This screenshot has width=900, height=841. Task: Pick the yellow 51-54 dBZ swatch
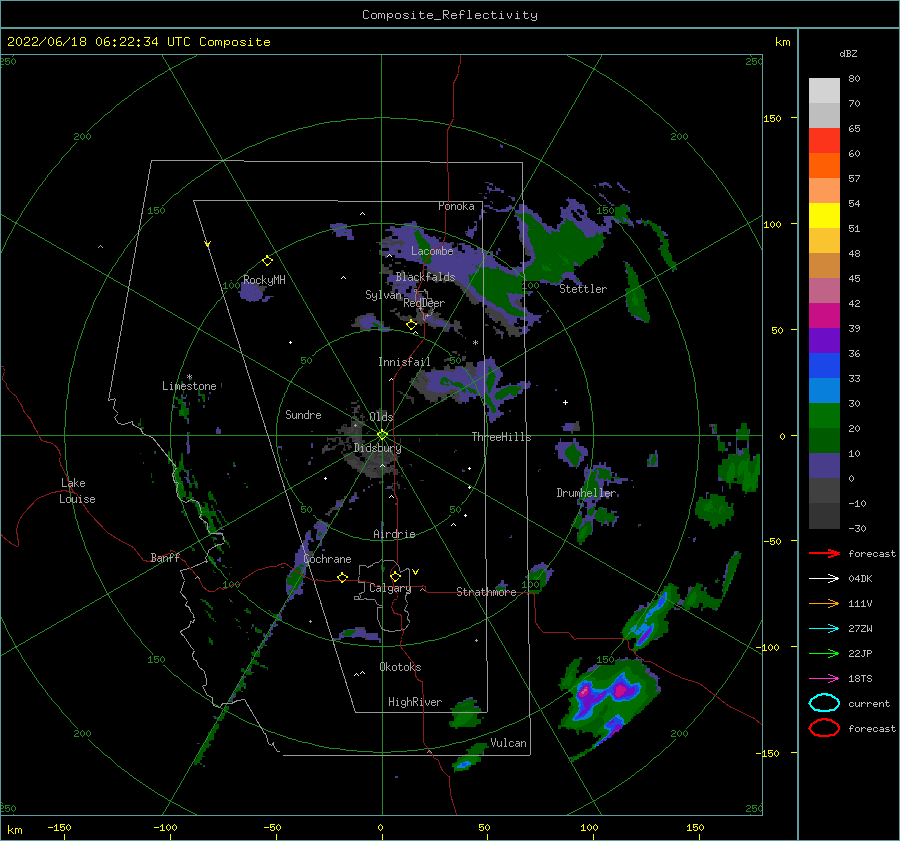pos(824,216)
